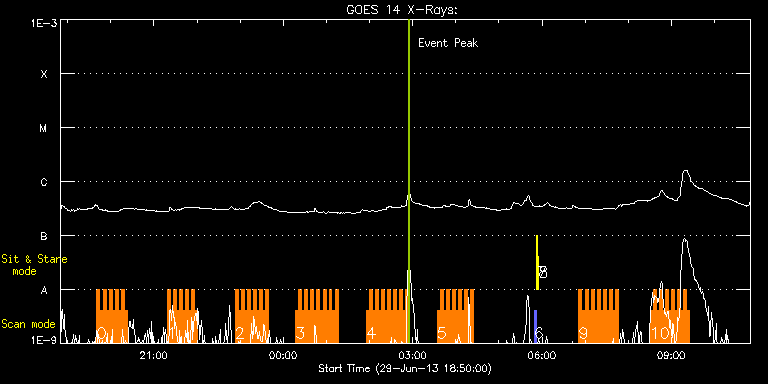Click the 'A' flare class axis label

coord(44,290)
